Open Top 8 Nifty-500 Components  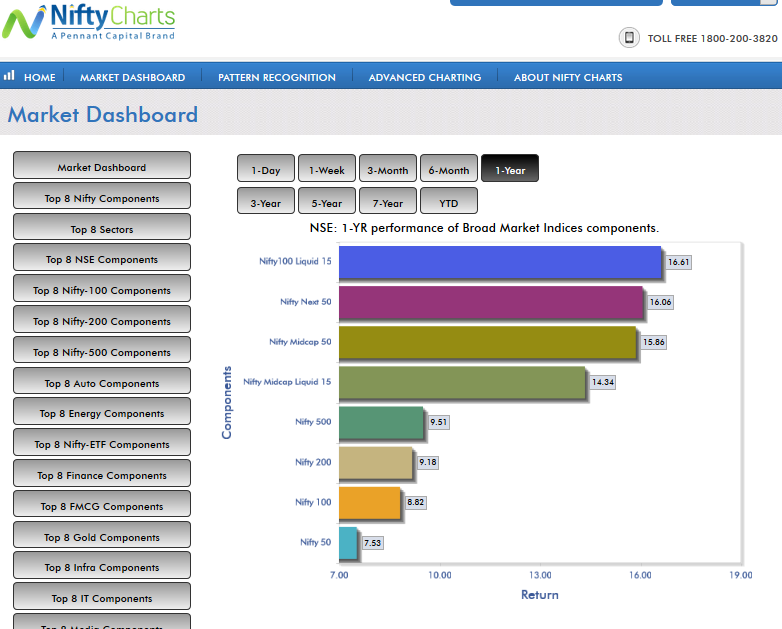102,350
